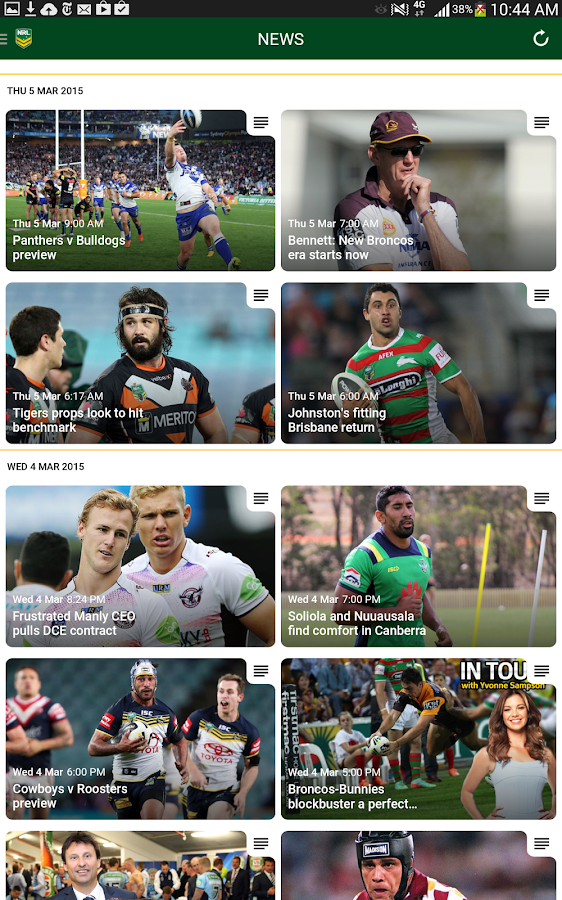Read Tigers props look to hit benchmark

(140, 363)
